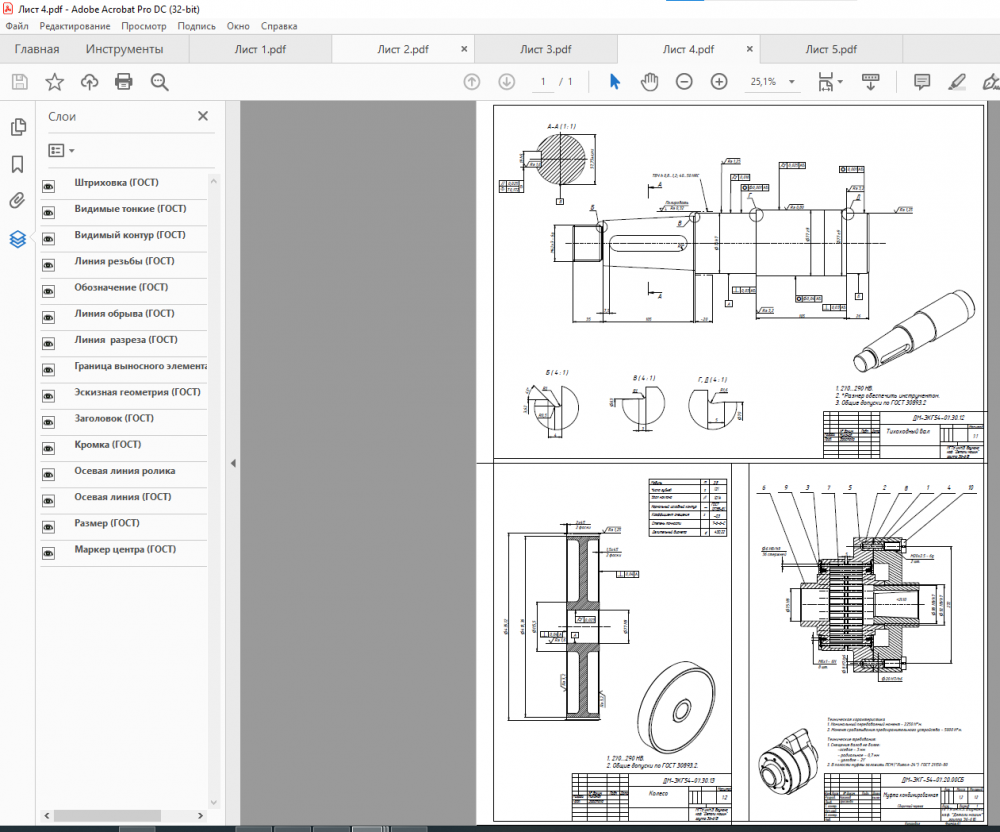The image size is (1000, 832).
Task: Open the find text magnifier tool
Action: [159, 82]
